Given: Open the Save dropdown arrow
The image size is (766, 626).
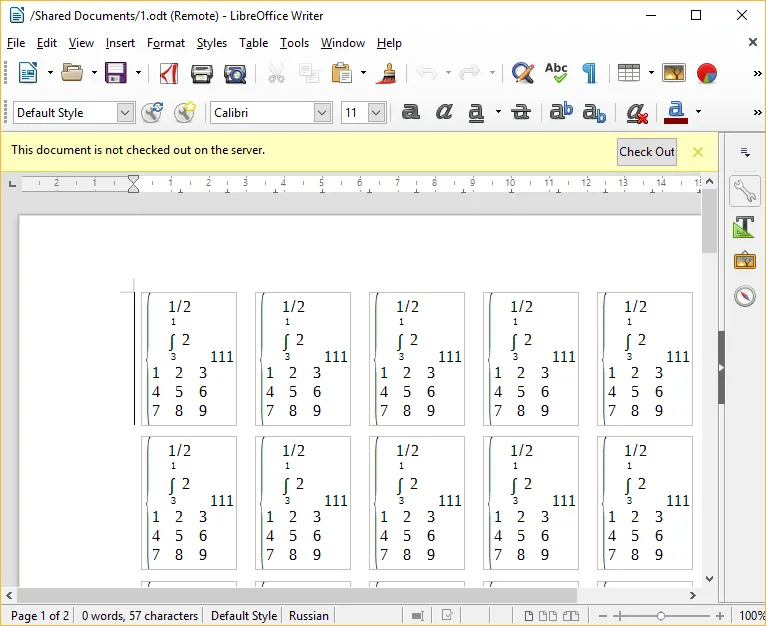Looking at the screenshot, I should tap(138, 73).
